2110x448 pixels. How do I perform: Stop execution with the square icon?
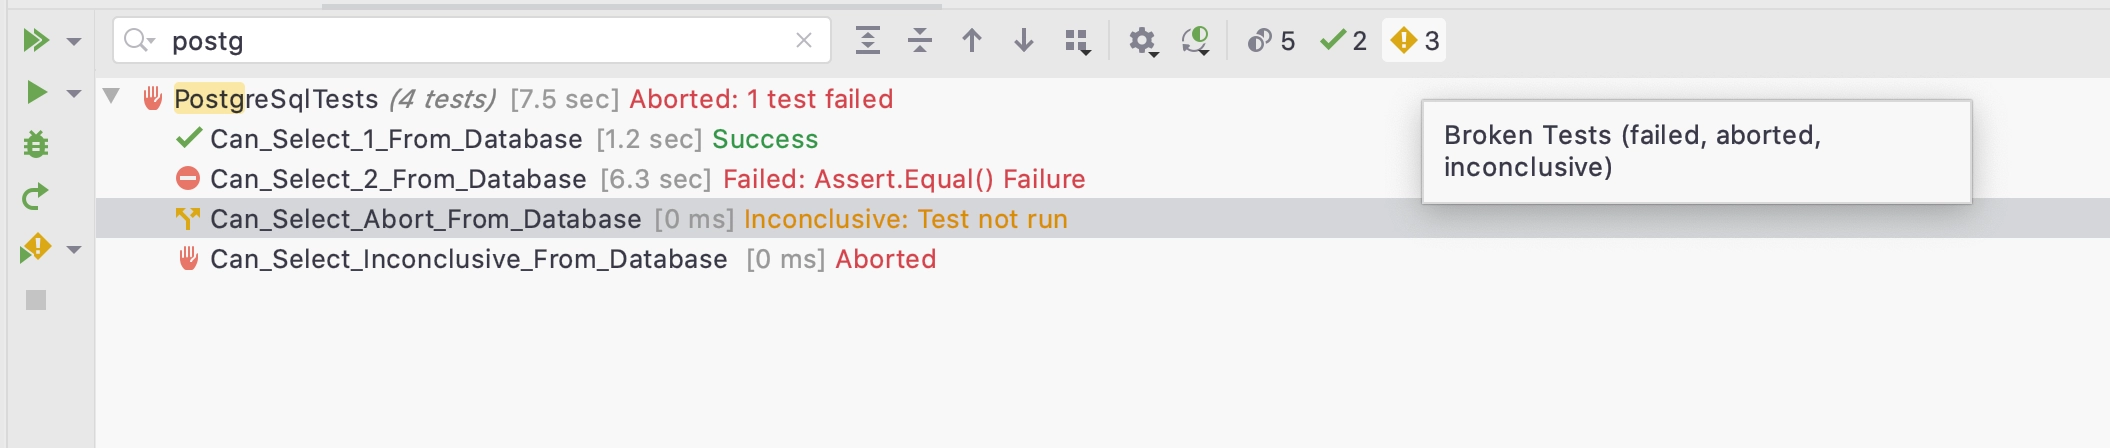tap(36, 300)
